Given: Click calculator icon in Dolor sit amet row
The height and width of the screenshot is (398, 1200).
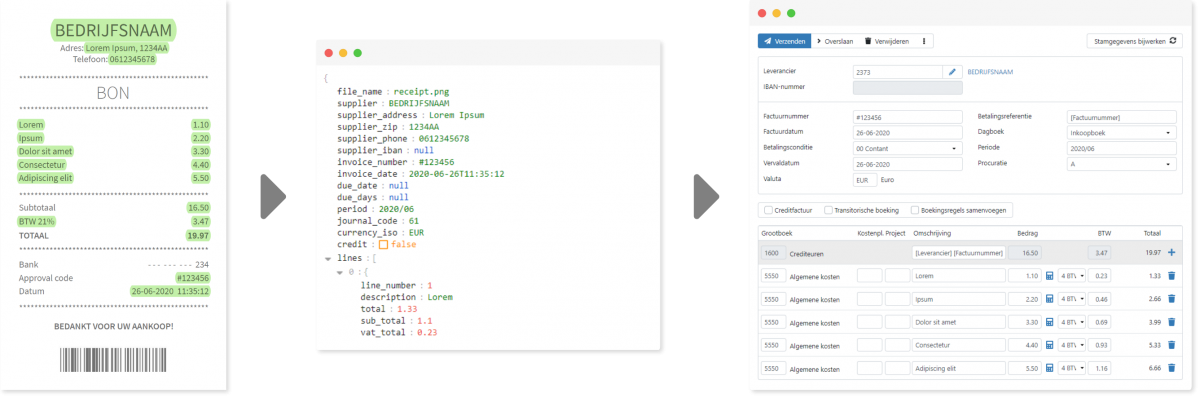Looking at the screenshot, I should [x=1050, y=322].
